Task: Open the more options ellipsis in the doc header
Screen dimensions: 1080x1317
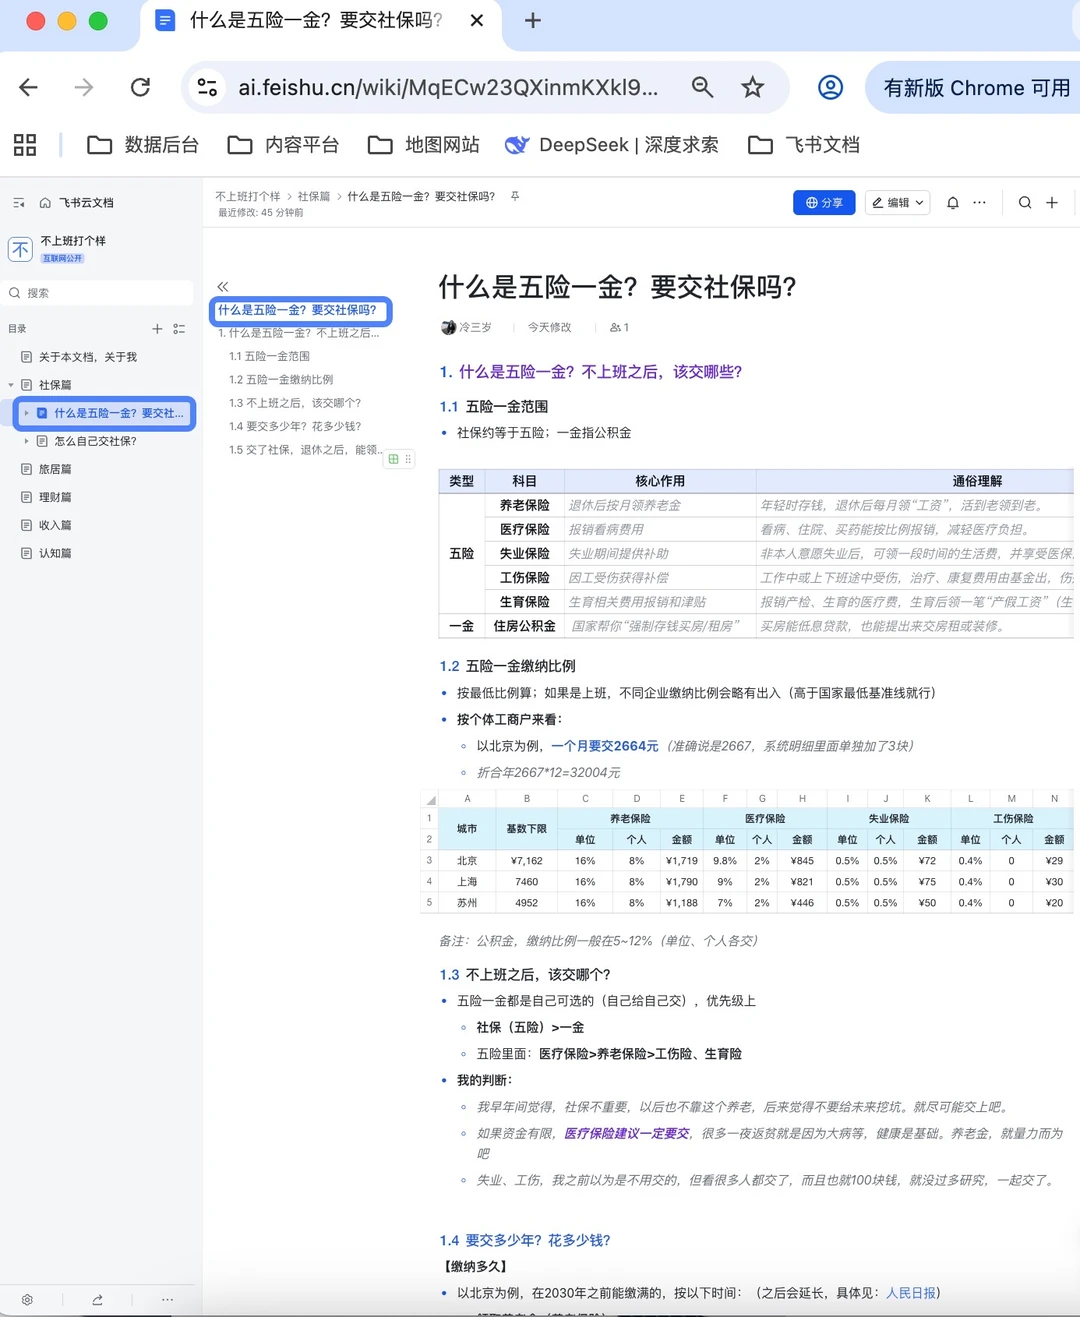Action: point(980,203)
